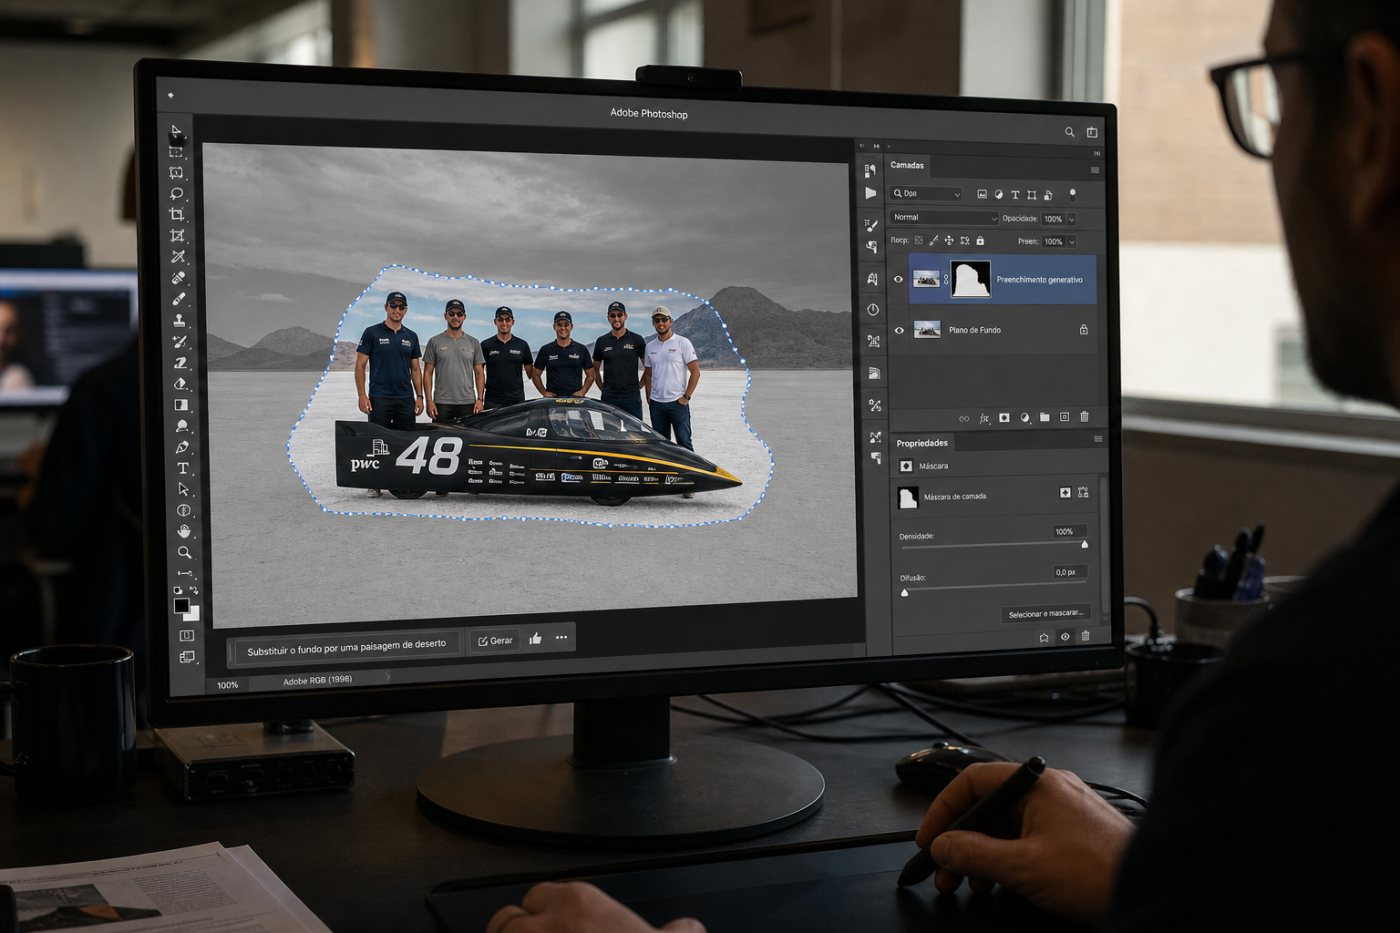Select the Hand tool

coord(184,531)
